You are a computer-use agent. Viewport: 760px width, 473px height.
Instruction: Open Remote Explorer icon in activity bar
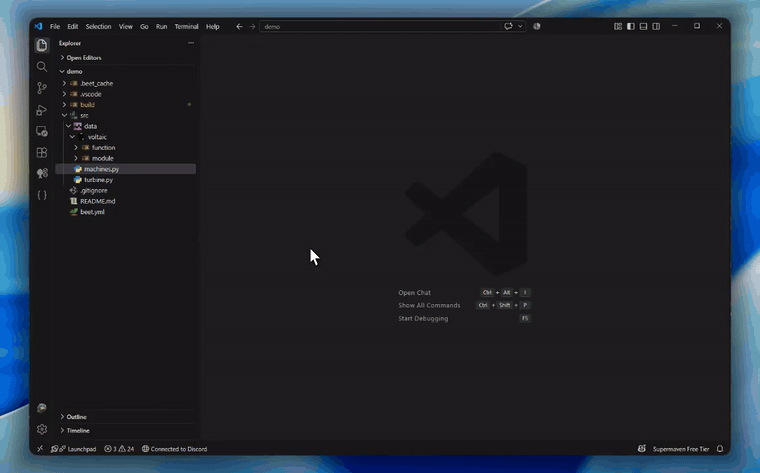pos(42,131)
